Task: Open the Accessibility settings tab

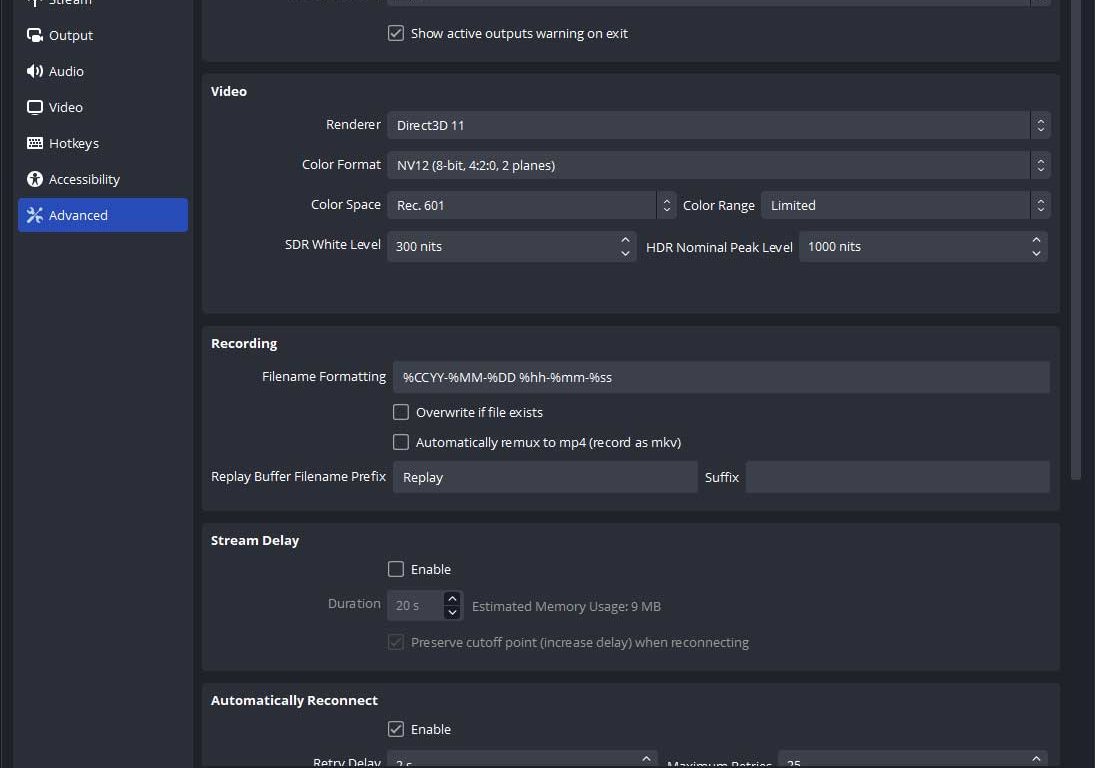Action: [84, 179]
